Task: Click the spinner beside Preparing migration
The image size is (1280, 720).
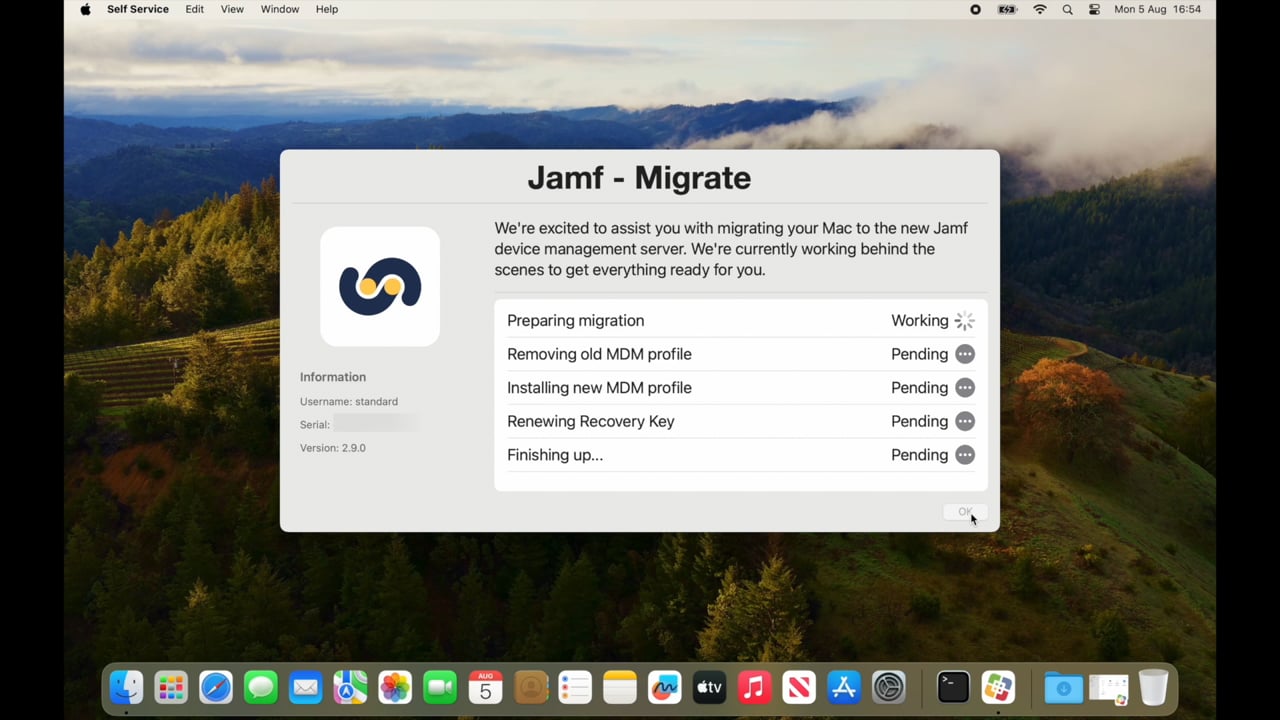Action: click(964, 321)
